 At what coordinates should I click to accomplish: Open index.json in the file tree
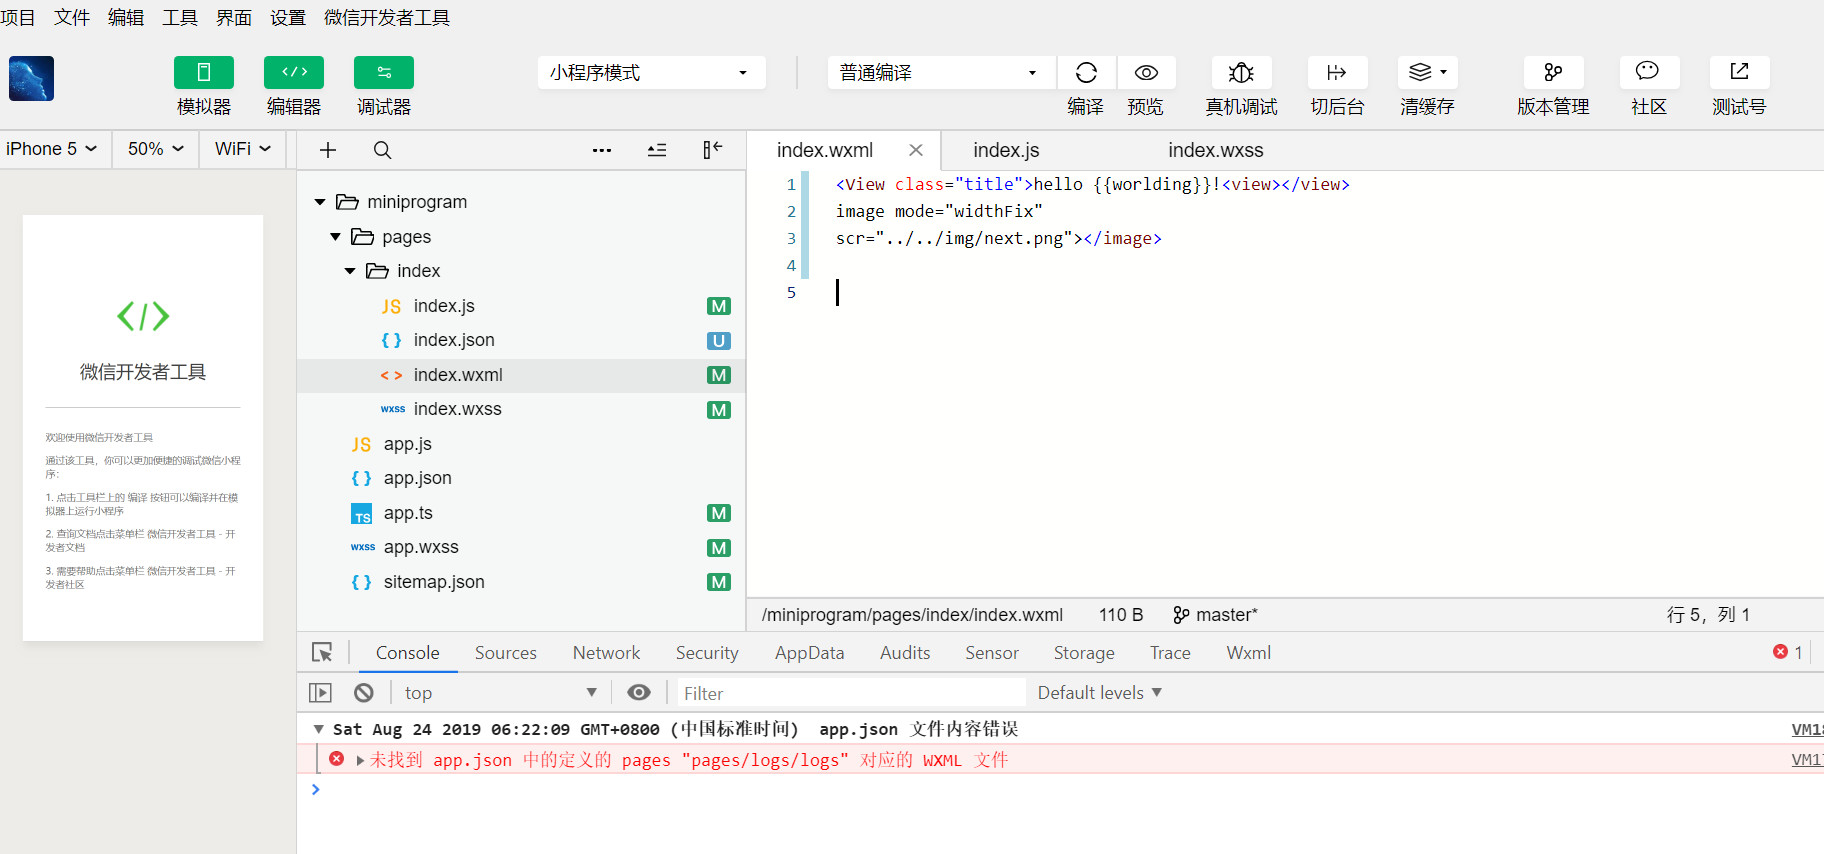tap(521, 340)
